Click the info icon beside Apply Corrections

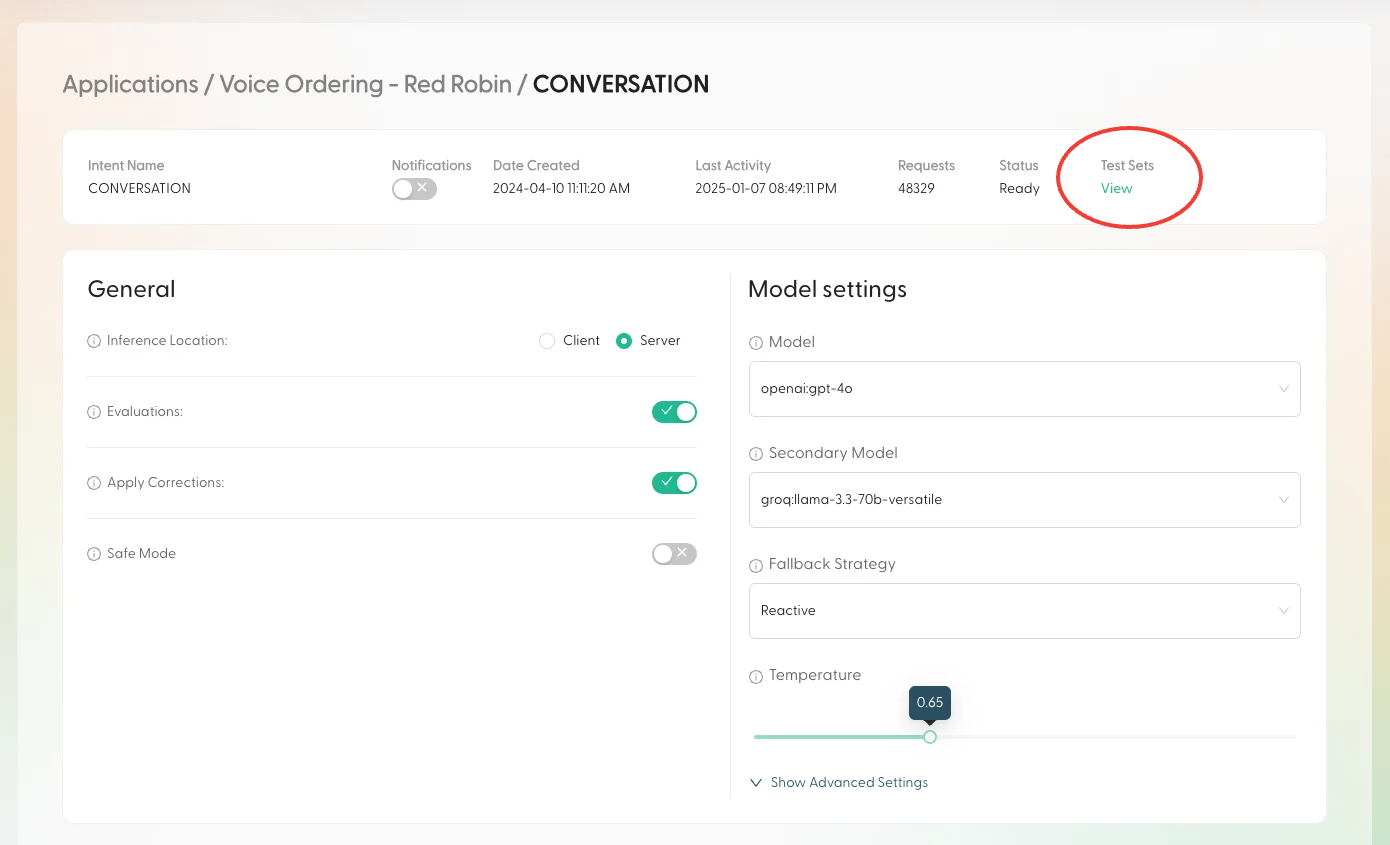[94, 483]
